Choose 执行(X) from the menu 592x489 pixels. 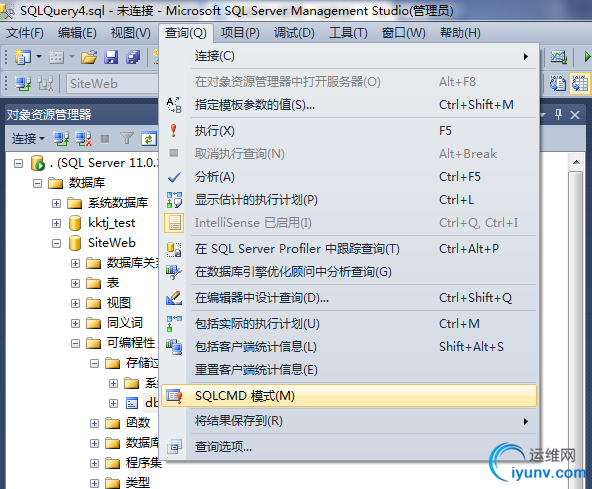(349, 131)
